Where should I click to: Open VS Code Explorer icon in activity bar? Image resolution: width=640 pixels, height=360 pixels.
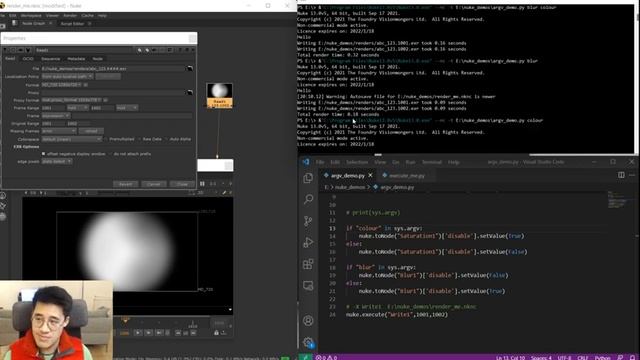point(308,178)
